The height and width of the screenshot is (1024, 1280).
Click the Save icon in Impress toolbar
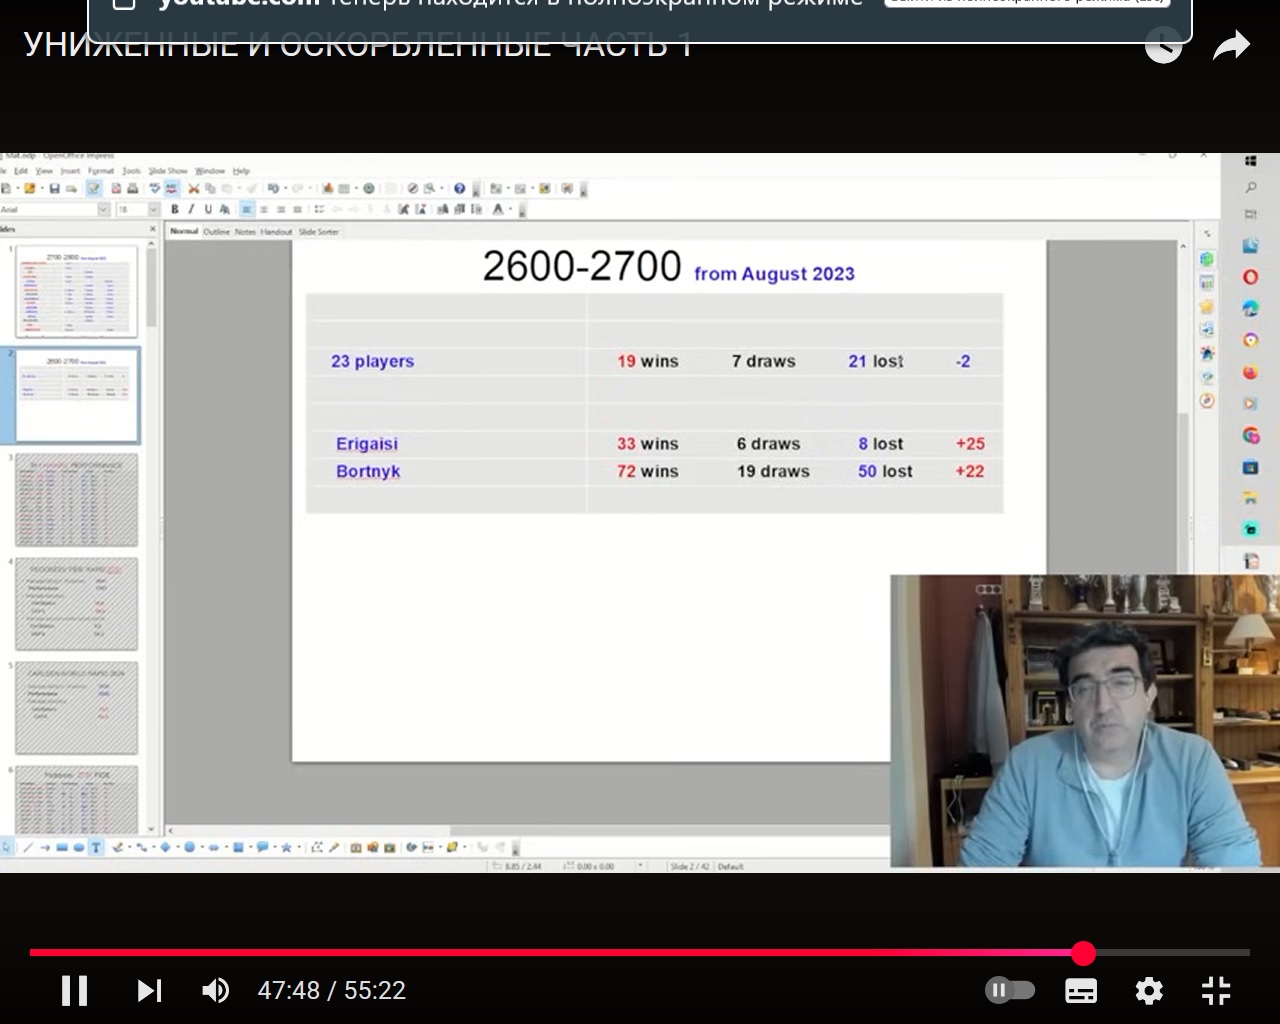[54, 188]
